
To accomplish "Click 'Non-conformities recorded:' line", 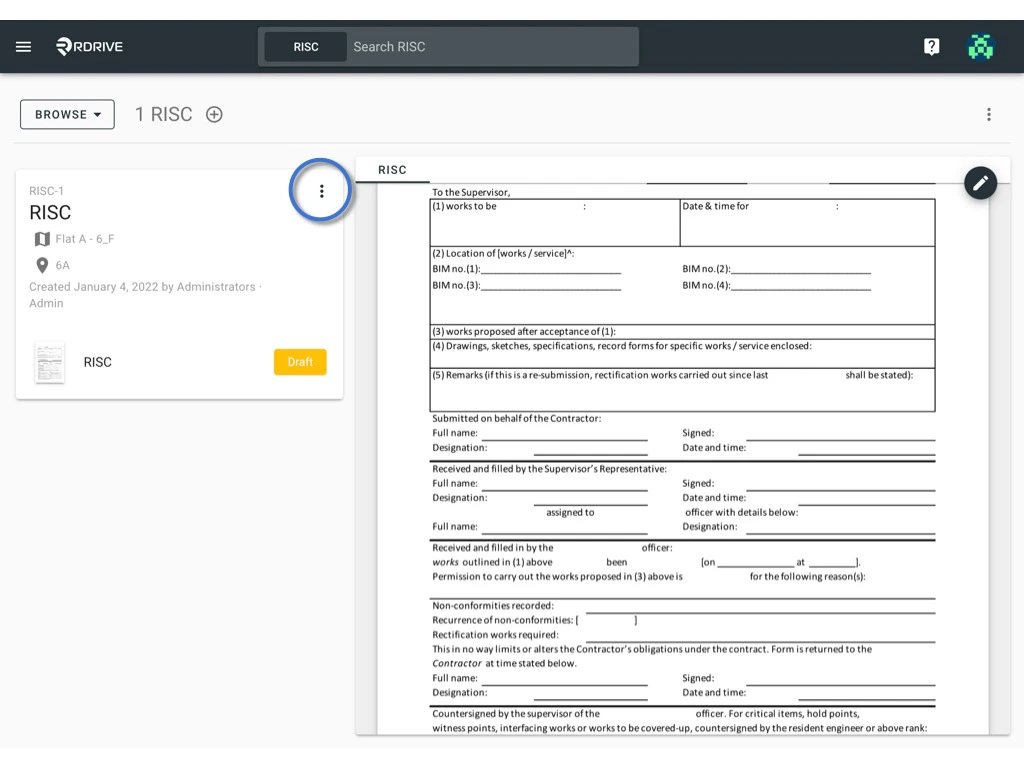I will [x=682, y=606].
